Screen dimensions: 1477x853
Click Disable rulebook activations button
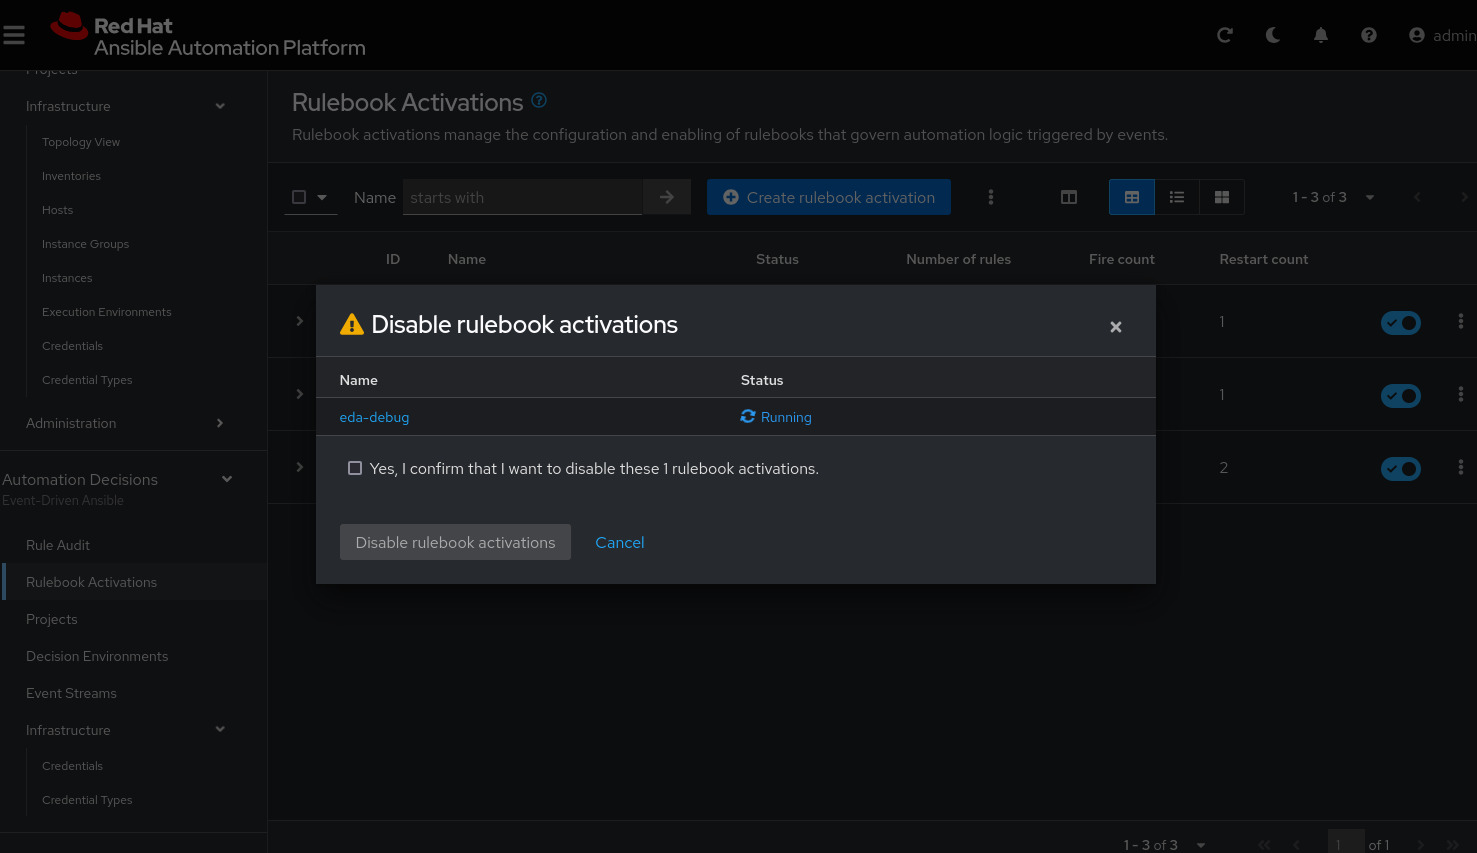pyautogui.click(x=455, y=542)
